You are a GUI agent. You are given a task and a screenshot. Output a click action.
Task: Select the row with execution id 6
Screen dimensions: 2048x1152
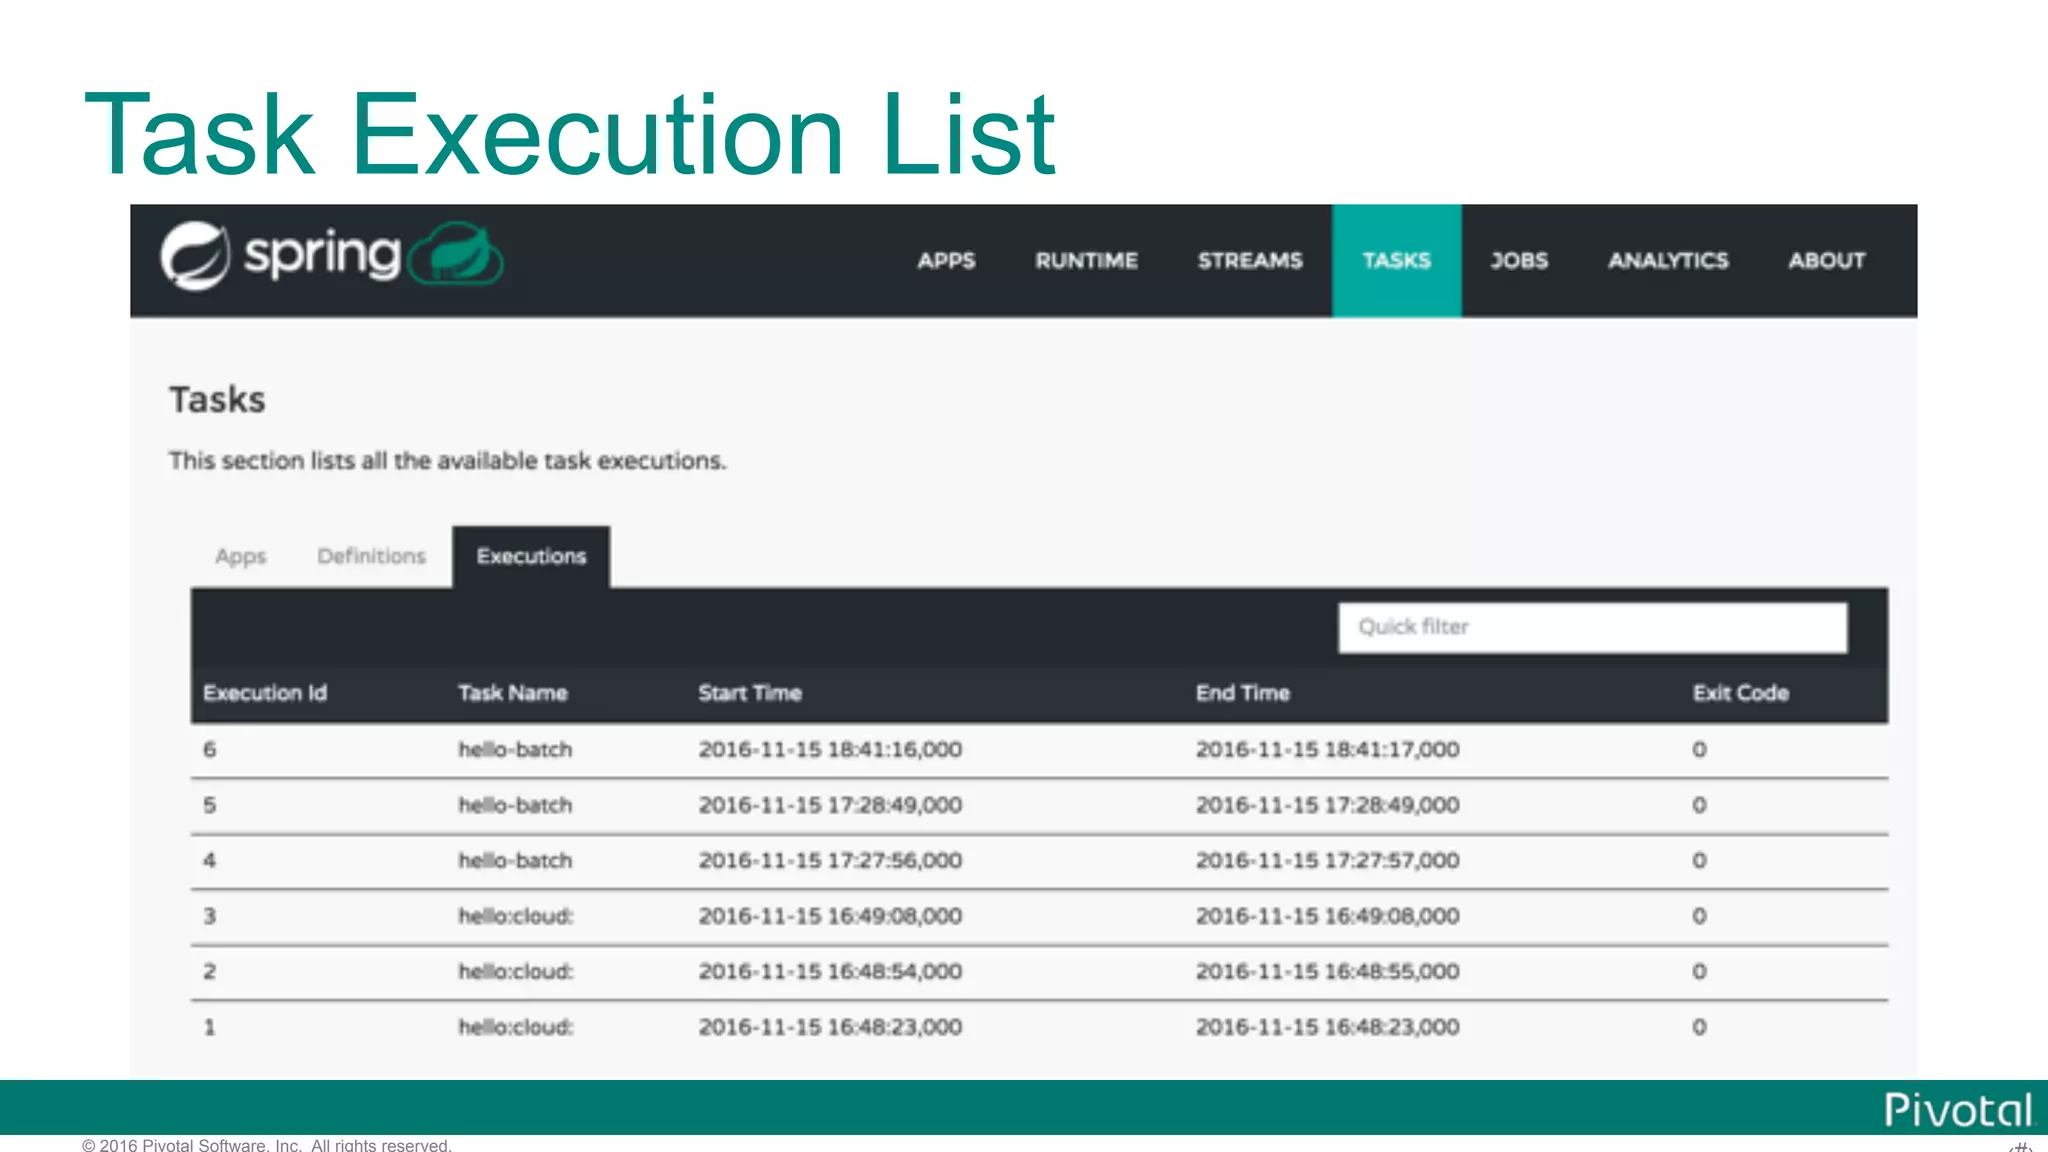210,750
